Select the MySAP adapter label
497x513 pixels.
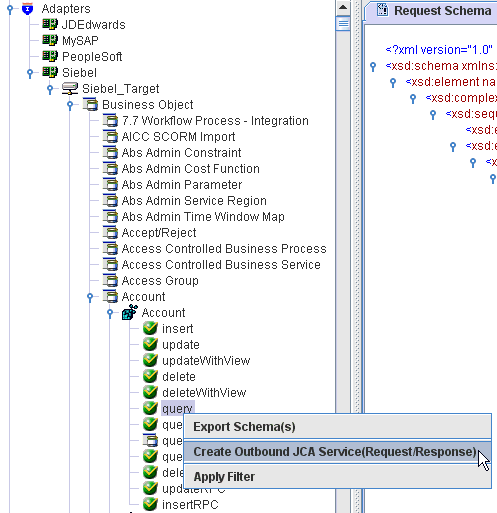80,41
